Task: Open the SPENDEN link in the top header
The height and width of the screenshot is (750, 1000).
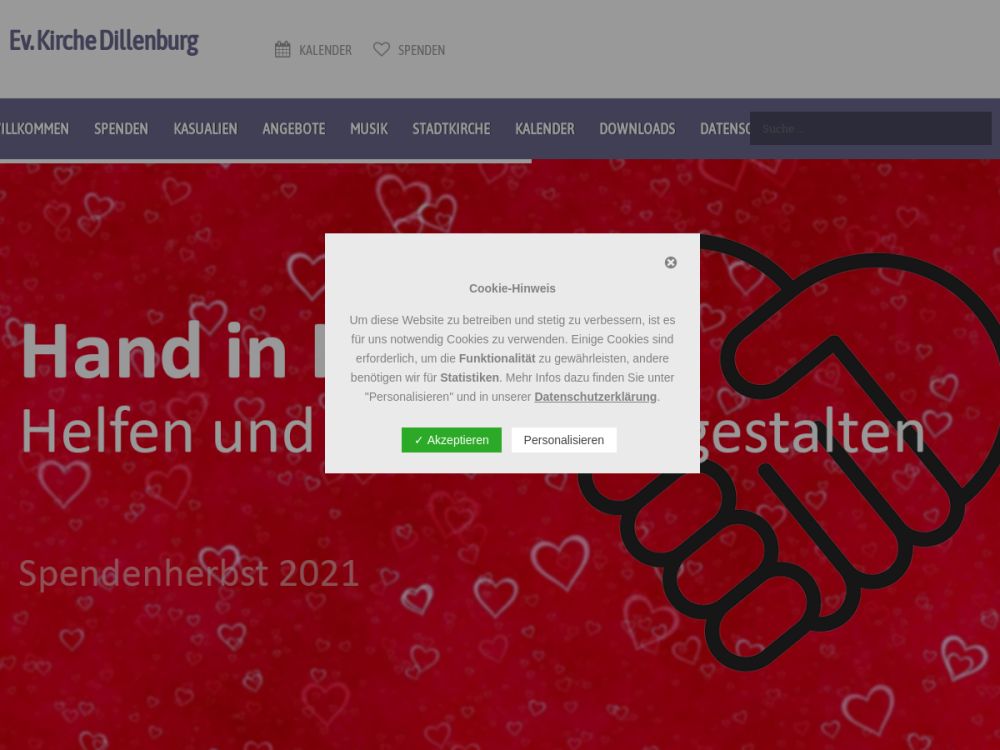Action: 422,50
